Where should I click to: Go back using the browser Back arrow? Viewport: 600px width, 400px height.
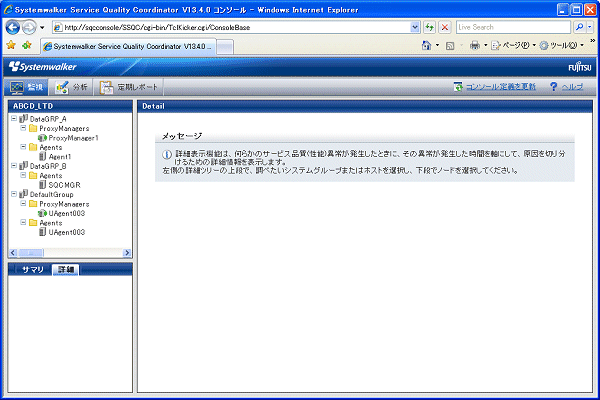click(x=13, y=27)
